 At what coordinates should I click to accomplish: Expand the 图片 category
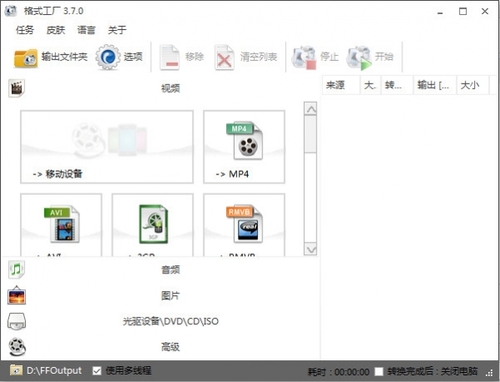[170, 295]
